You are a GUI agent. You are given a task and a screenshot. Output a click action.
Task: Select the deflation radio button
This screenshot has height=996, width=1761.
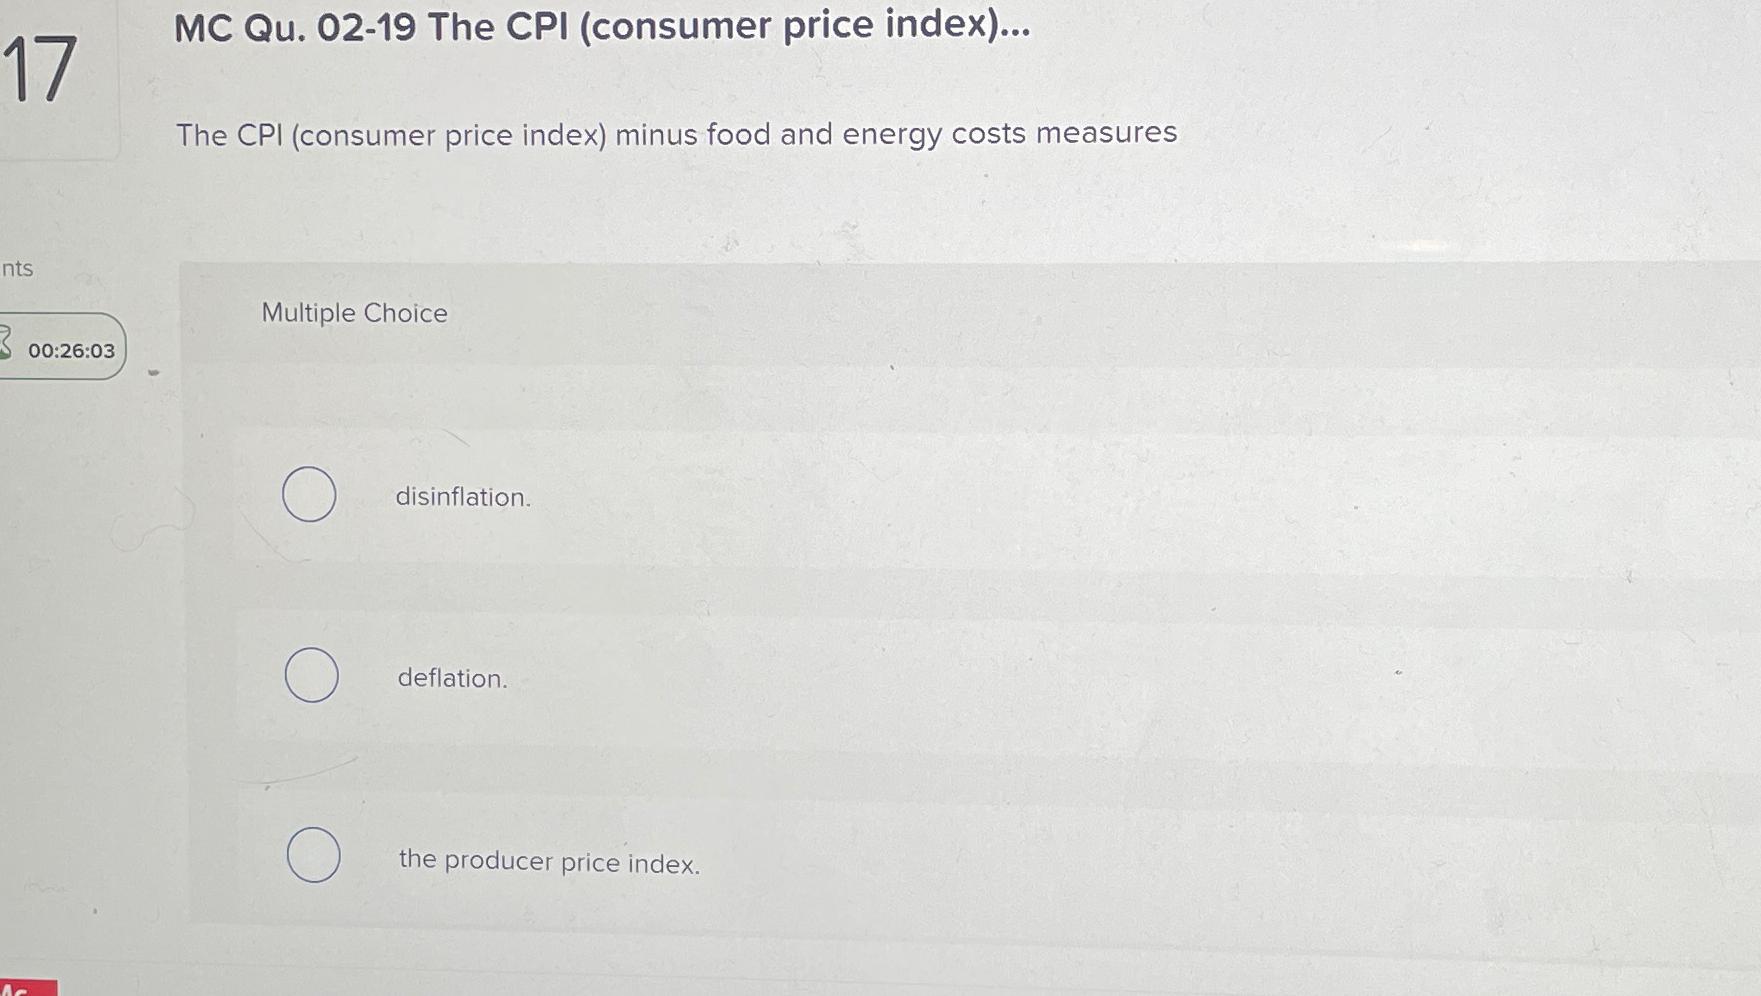[310, 676]
